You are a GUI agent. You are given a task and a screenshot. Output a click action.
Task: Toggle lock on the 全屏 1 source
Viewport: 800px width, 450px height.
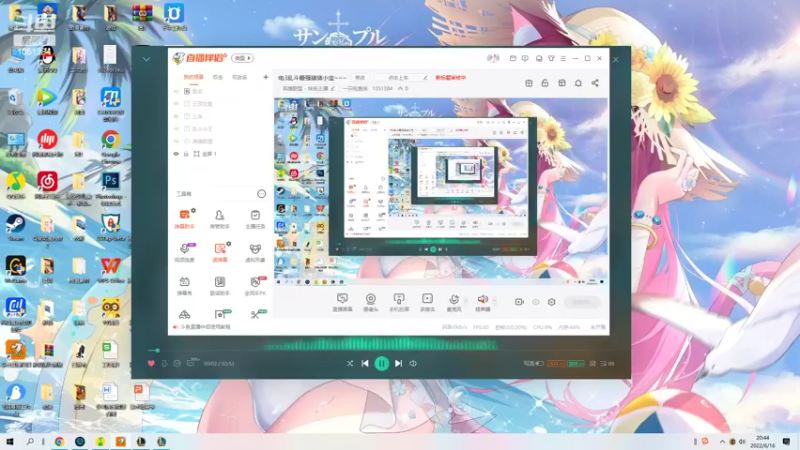tap(186, 154)
